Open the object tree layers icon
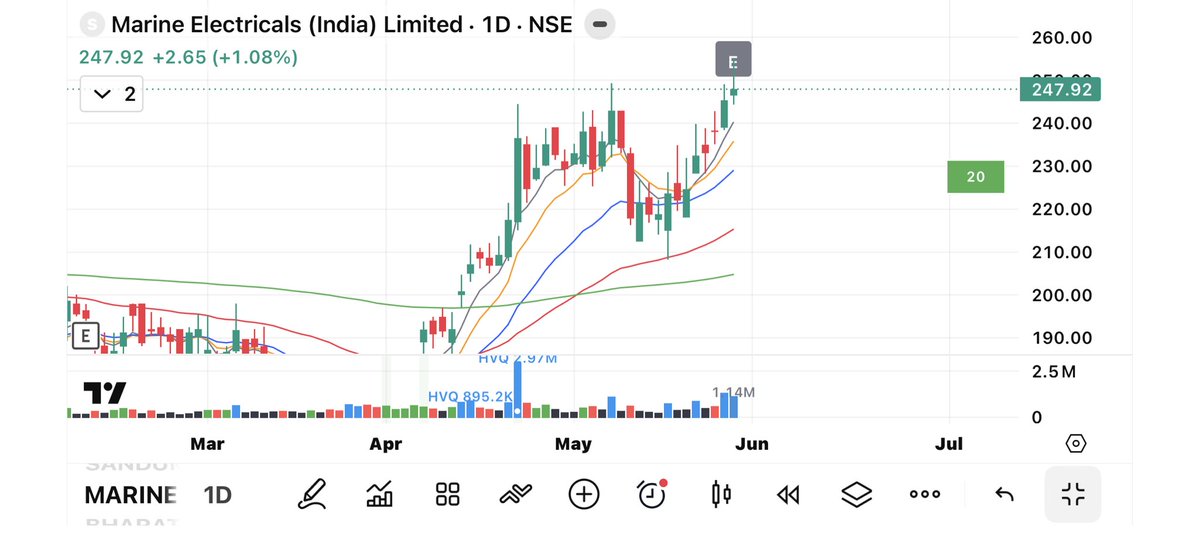This screenshot has height=554, width=1199. [x=856, y=494]
